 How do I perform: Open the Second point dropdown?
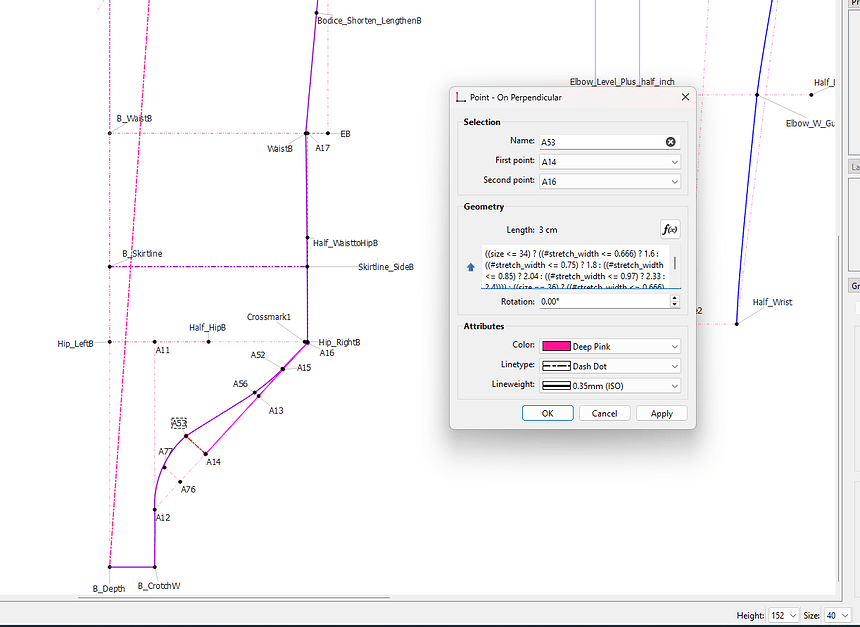[x=610, y=182]
